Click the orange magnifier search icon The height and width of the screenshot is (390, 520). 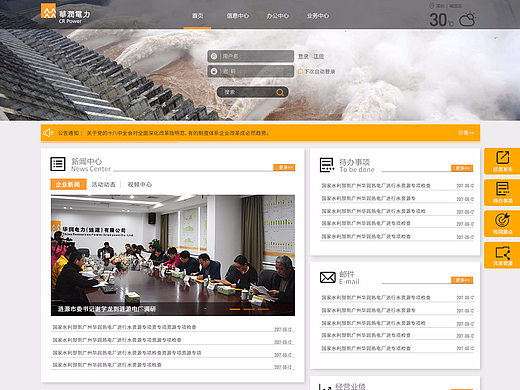tap(280, 92)
